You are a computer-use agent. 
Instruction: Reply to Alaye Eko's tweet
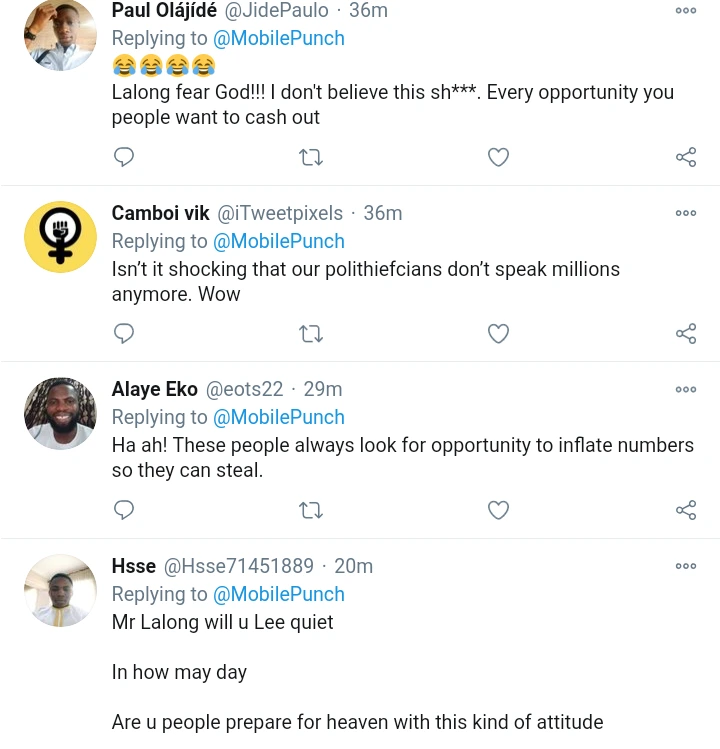coord(124,510)
